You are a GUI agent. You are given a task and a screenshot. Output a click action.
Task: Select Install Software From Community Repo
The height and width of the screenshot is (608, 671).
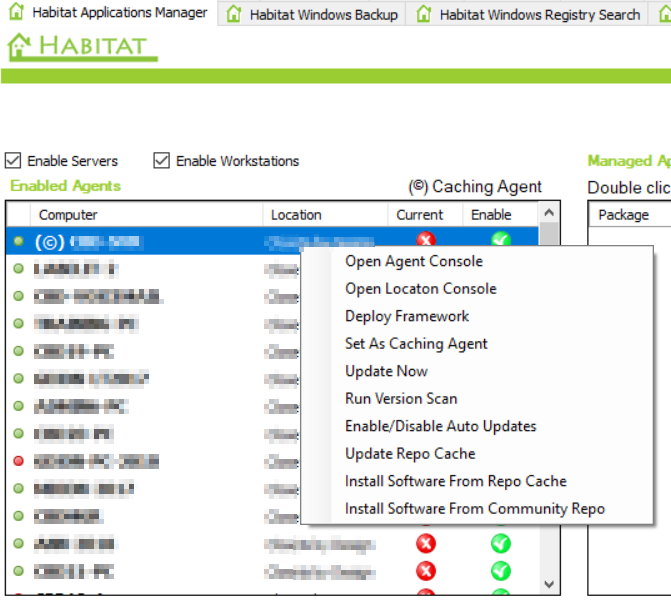475,508
